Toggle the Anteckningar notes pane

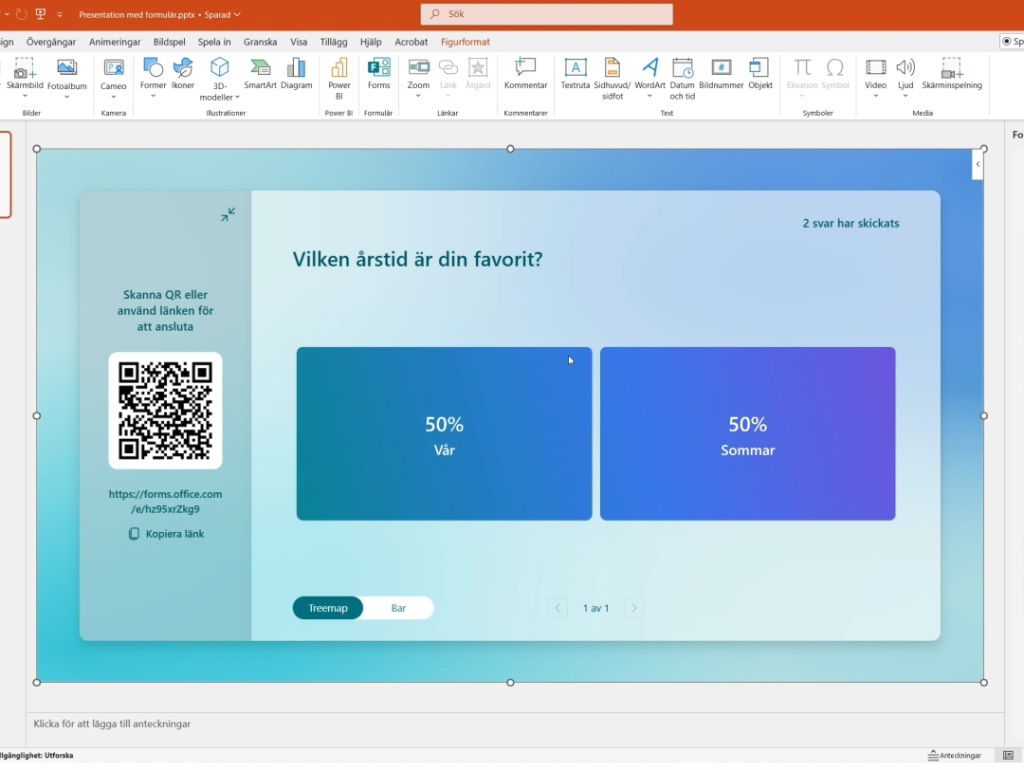(954, 756)
